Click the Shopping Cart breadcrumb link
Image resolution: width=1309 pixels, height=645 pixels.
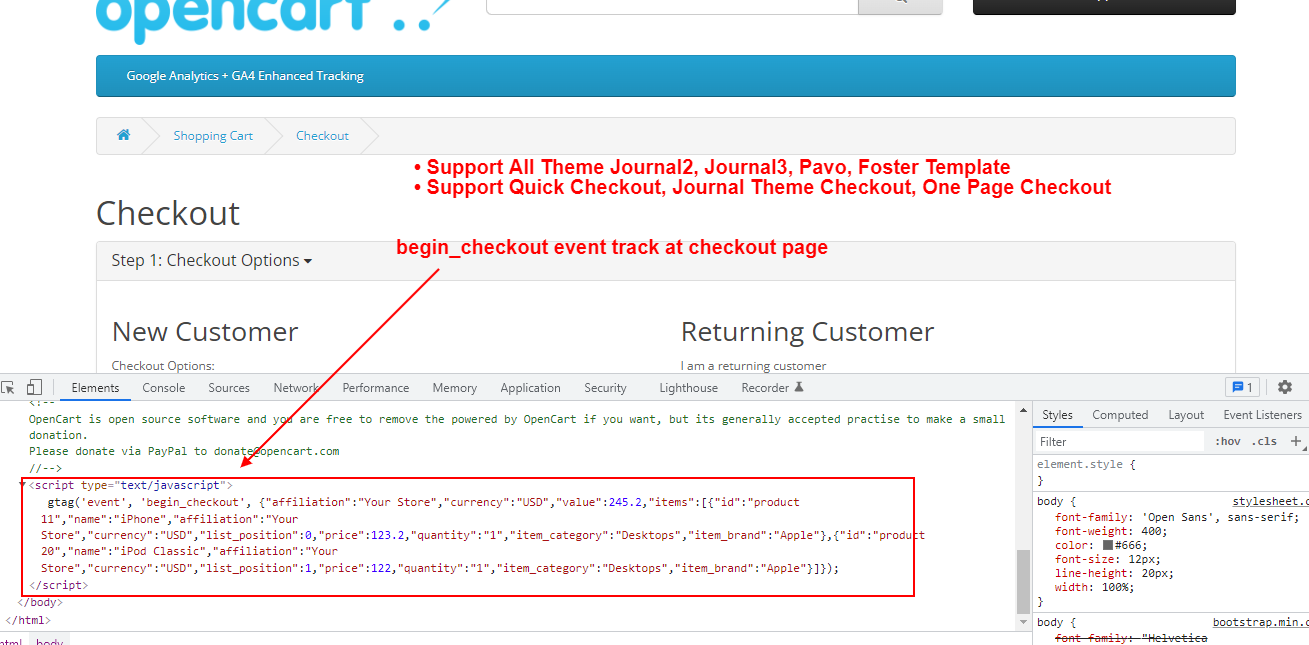pyautogui.click(x=213, y=136)
